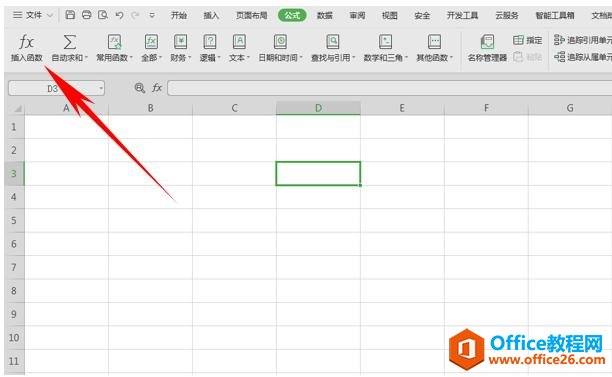Click the Define name (指定) button

click(x=527, y=40)
